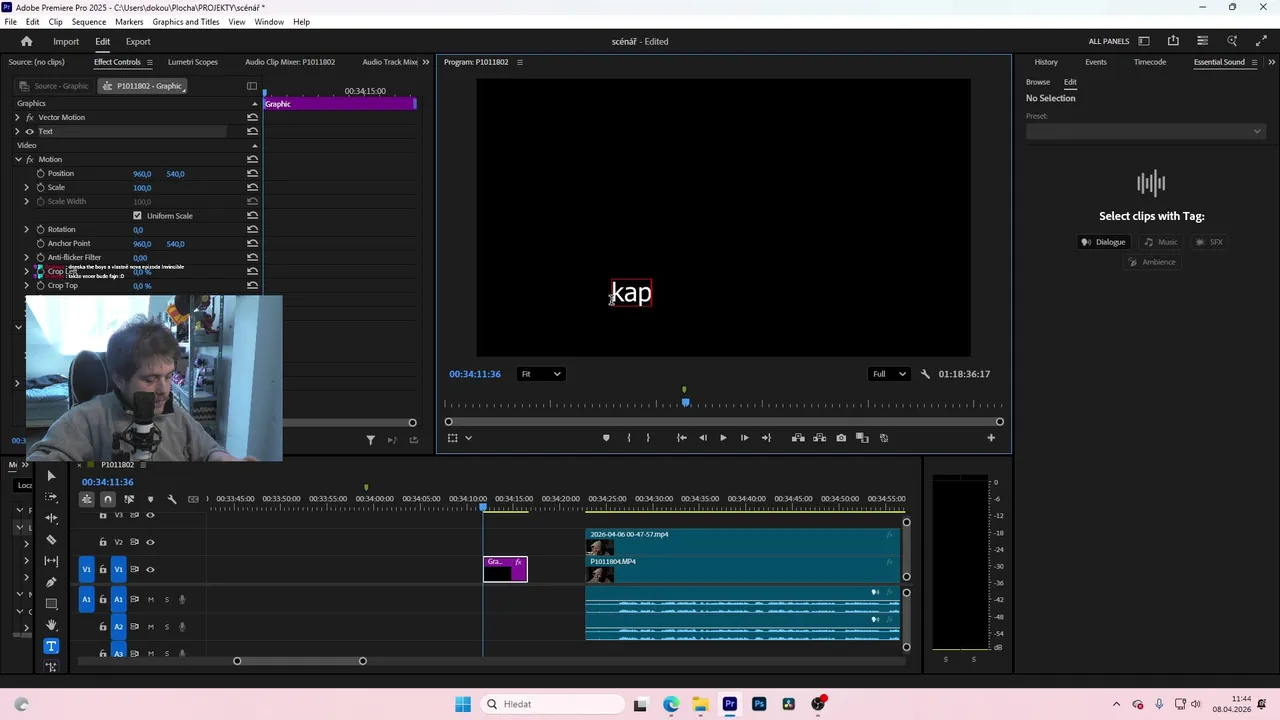
Task: Switch to Lumetri Scopes tab
Action: point(193,62)
